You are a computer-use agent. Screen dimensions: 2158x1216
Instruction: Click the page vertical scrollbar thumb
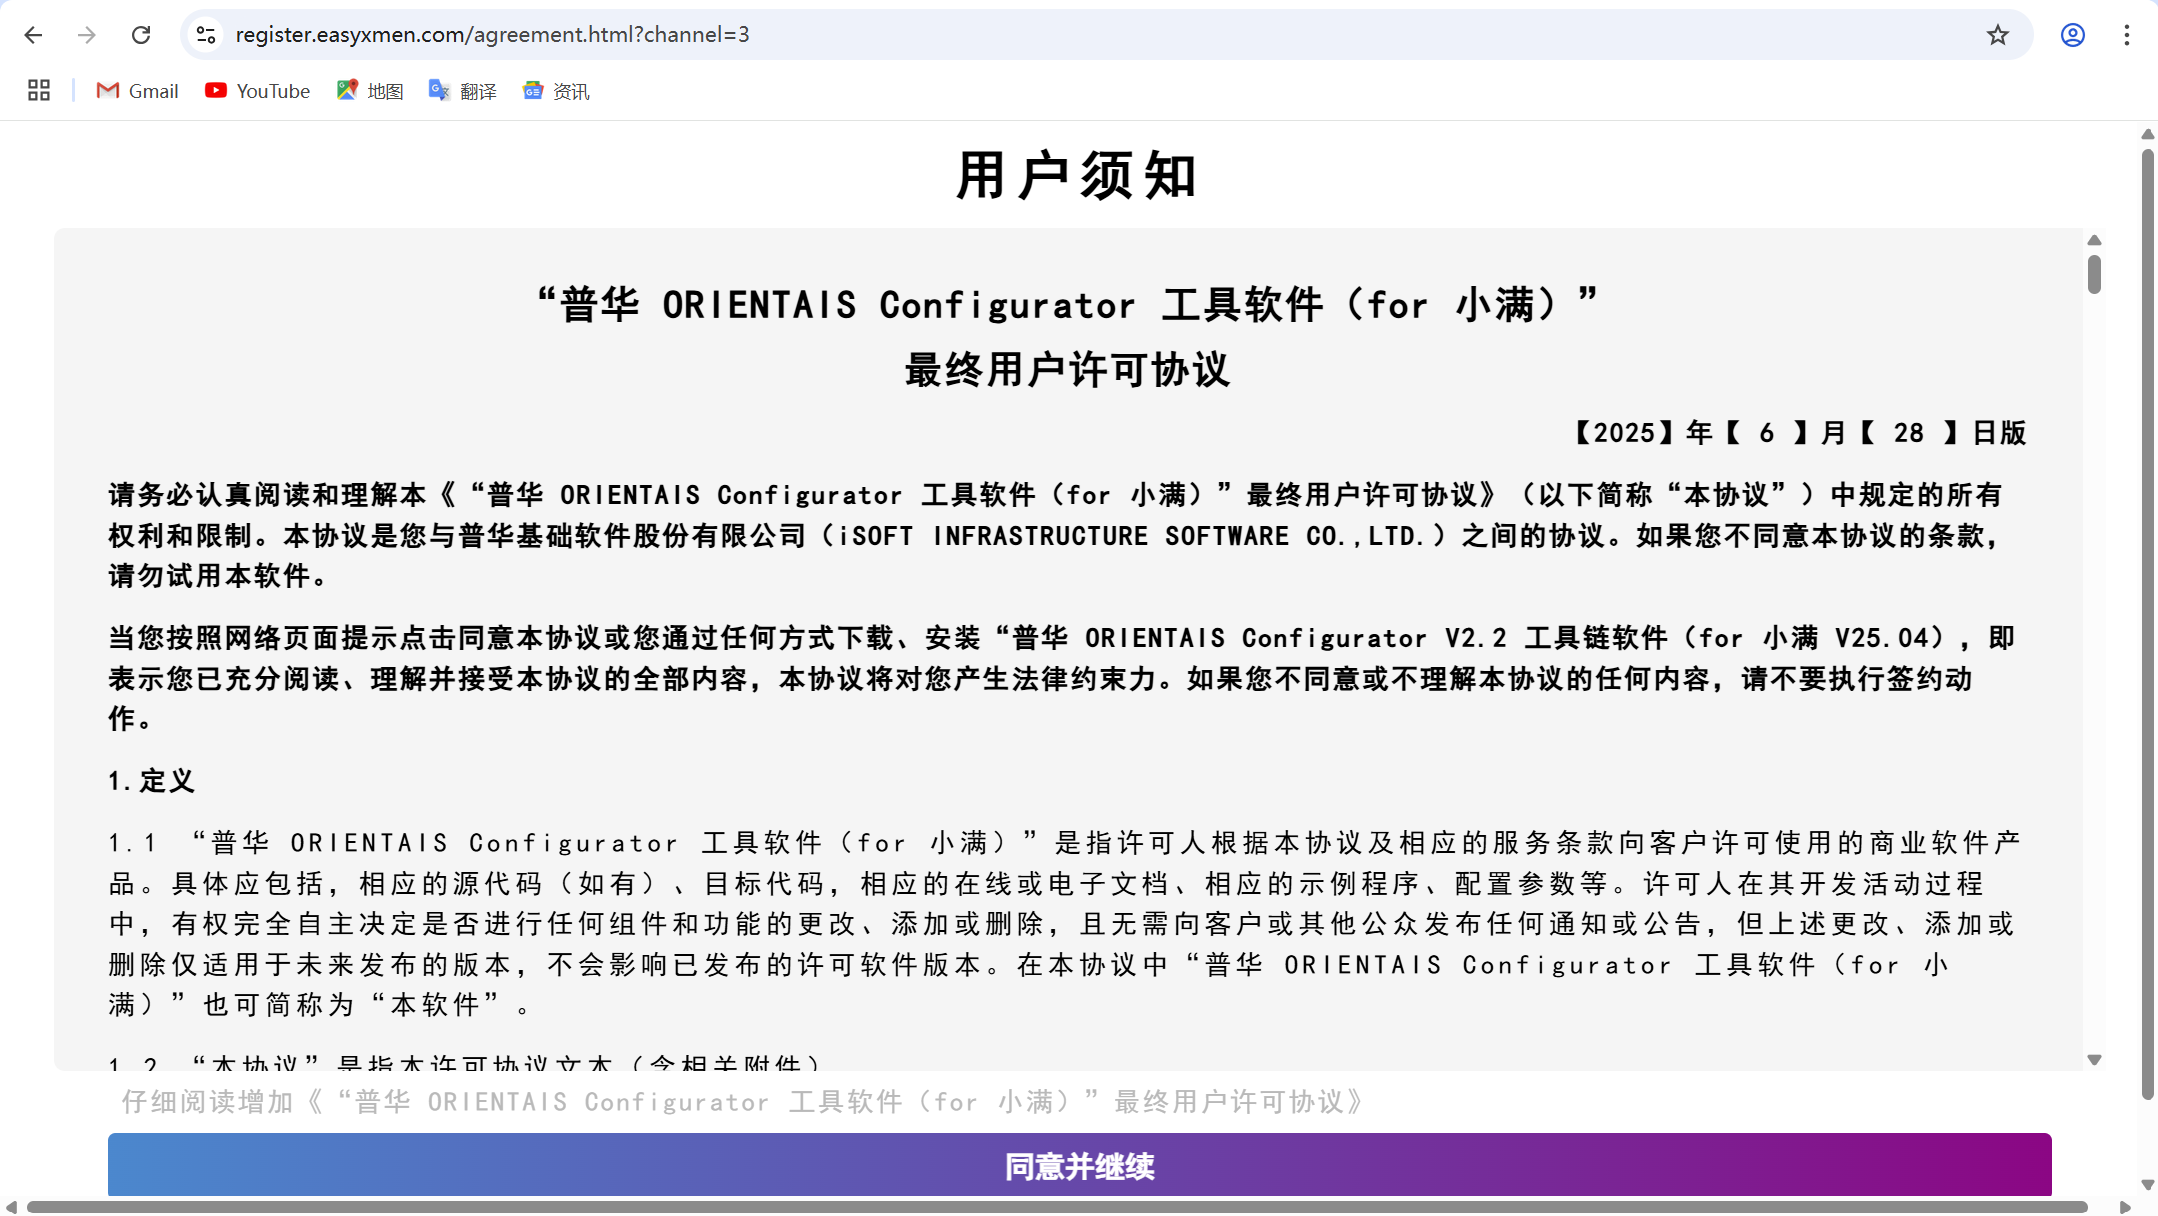click(2147, 625)
